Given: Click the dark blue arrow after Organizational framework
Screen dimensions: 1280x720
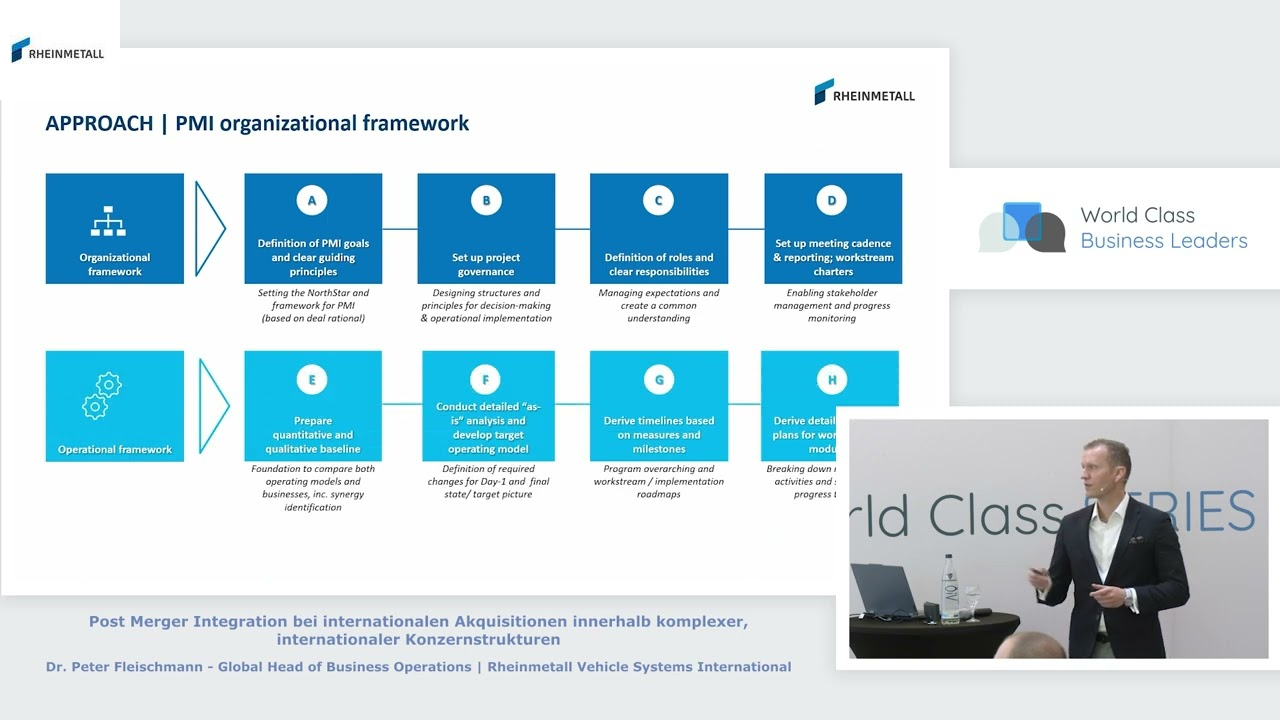Looking at the screenshot, I should coord(210,229).
